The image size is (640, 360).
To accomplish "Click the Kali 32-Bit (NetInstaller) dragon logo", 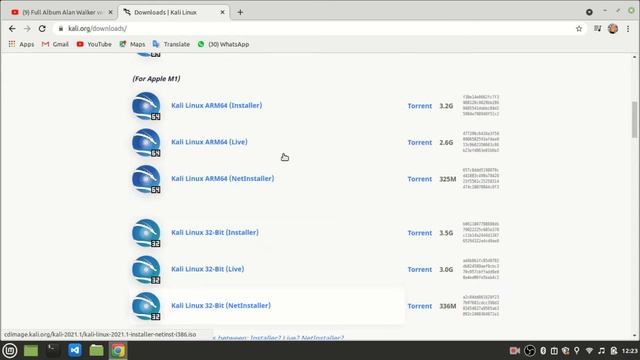I will [x=146, y=306].
